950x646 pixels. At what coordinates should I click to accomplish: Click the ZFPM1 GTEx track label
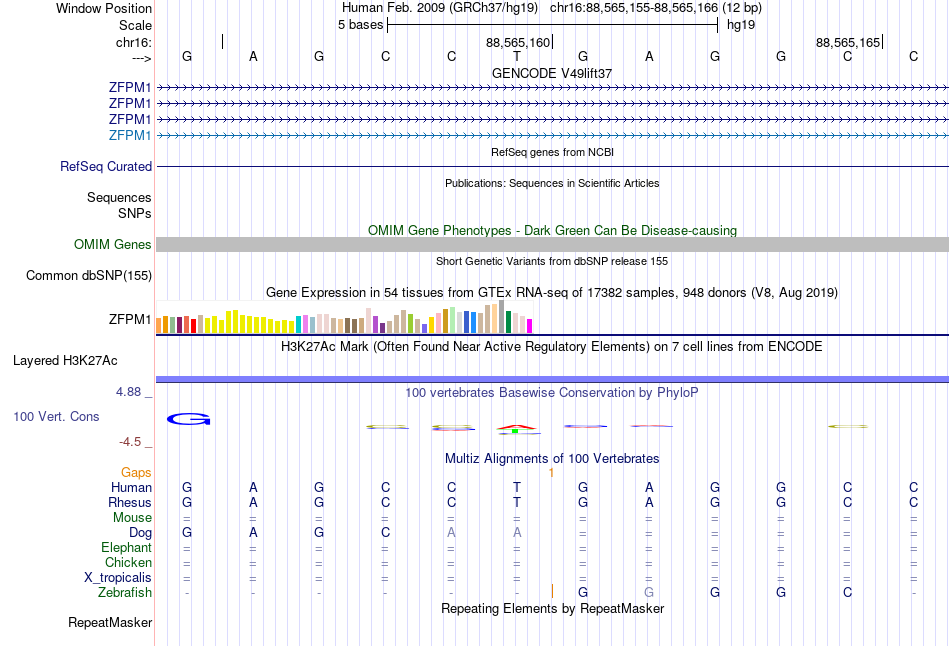[130, 319]
